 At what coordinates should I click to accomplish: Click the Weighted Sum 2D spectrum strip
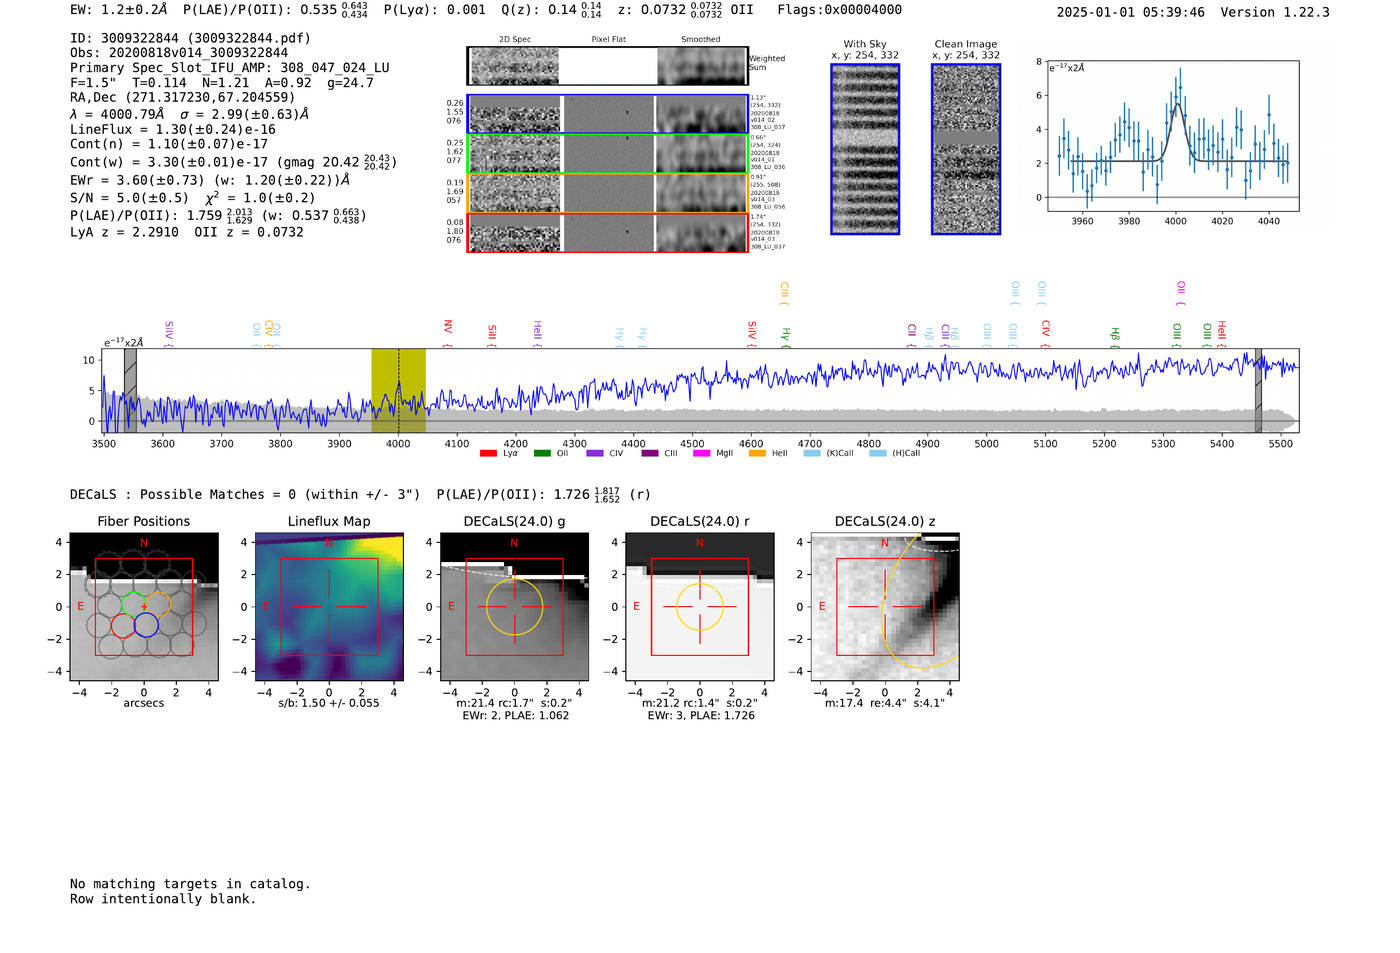point(608,66)
